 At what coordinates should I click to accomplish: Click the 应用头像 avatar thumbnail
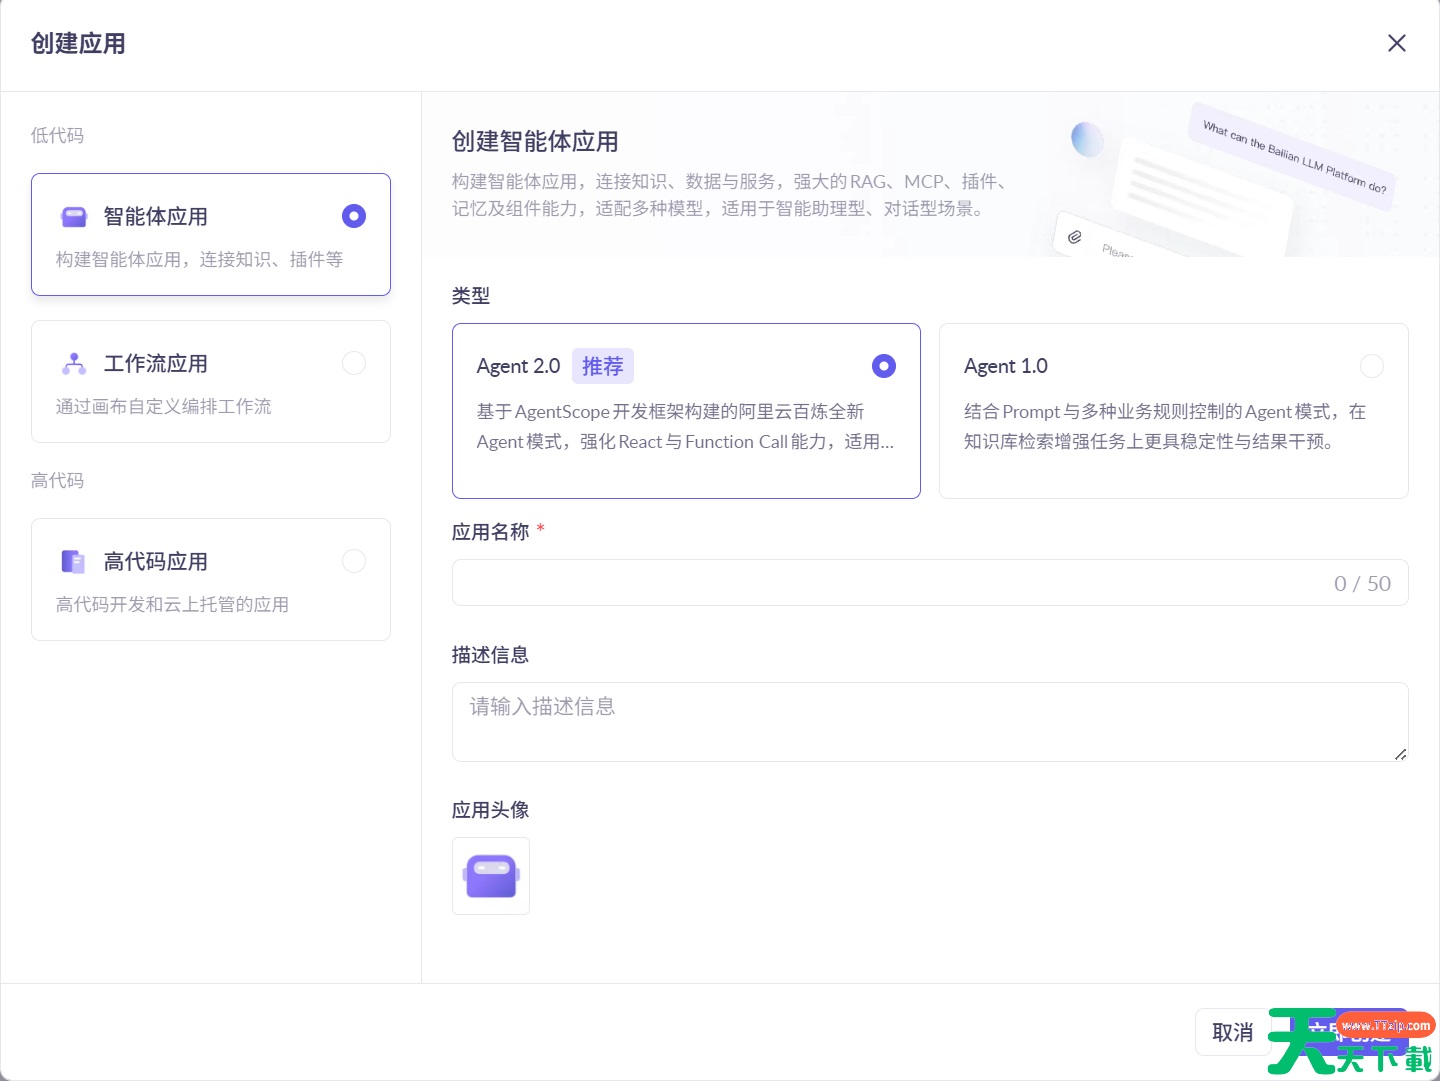(491, 877)
